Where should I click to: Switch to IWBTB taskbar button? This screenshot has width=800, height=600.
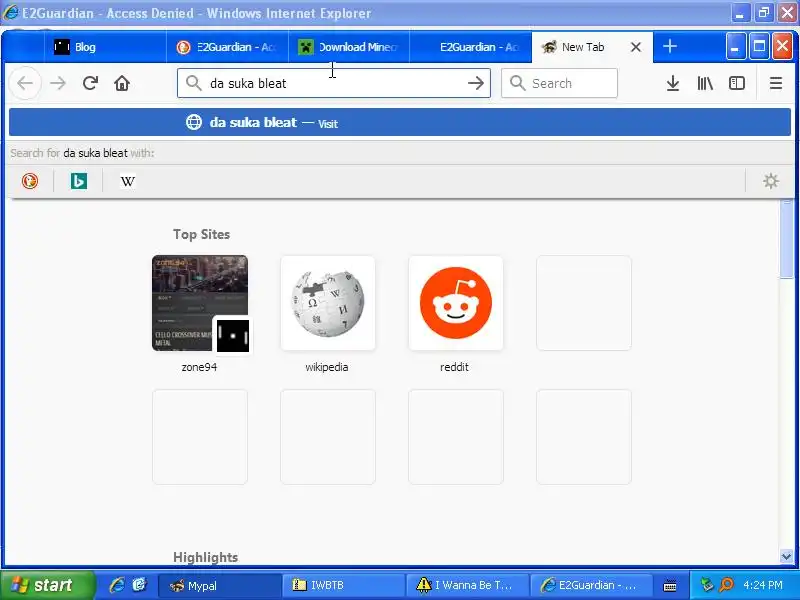pos(343,585)
